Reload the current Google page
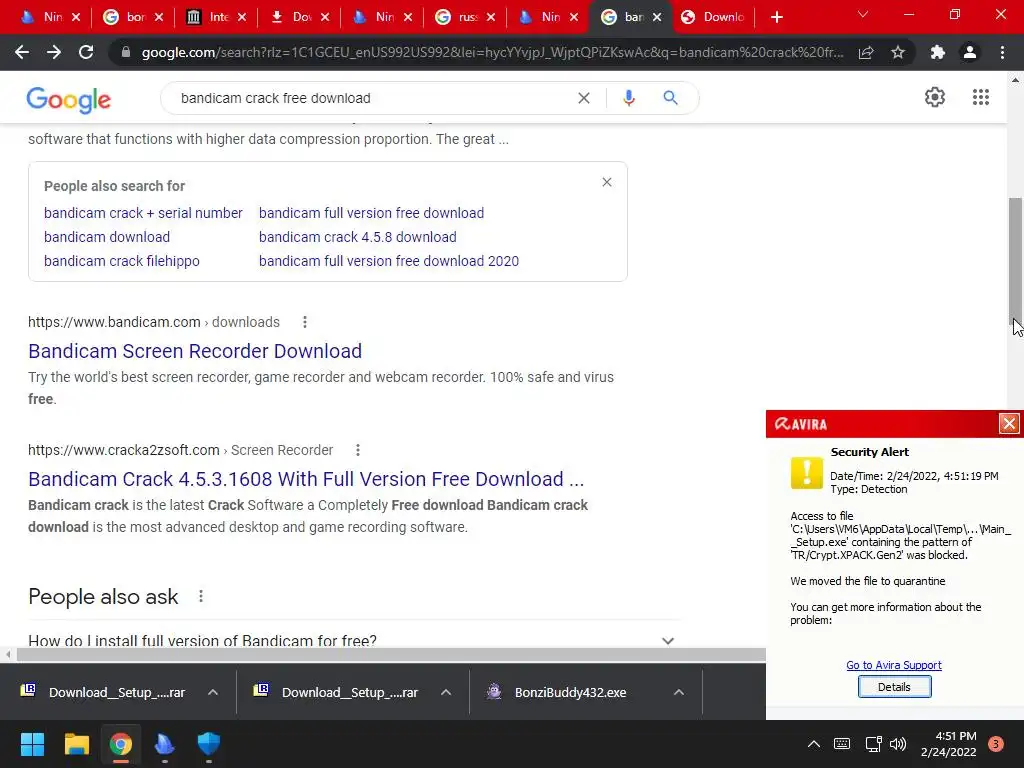 click(86, 52)
